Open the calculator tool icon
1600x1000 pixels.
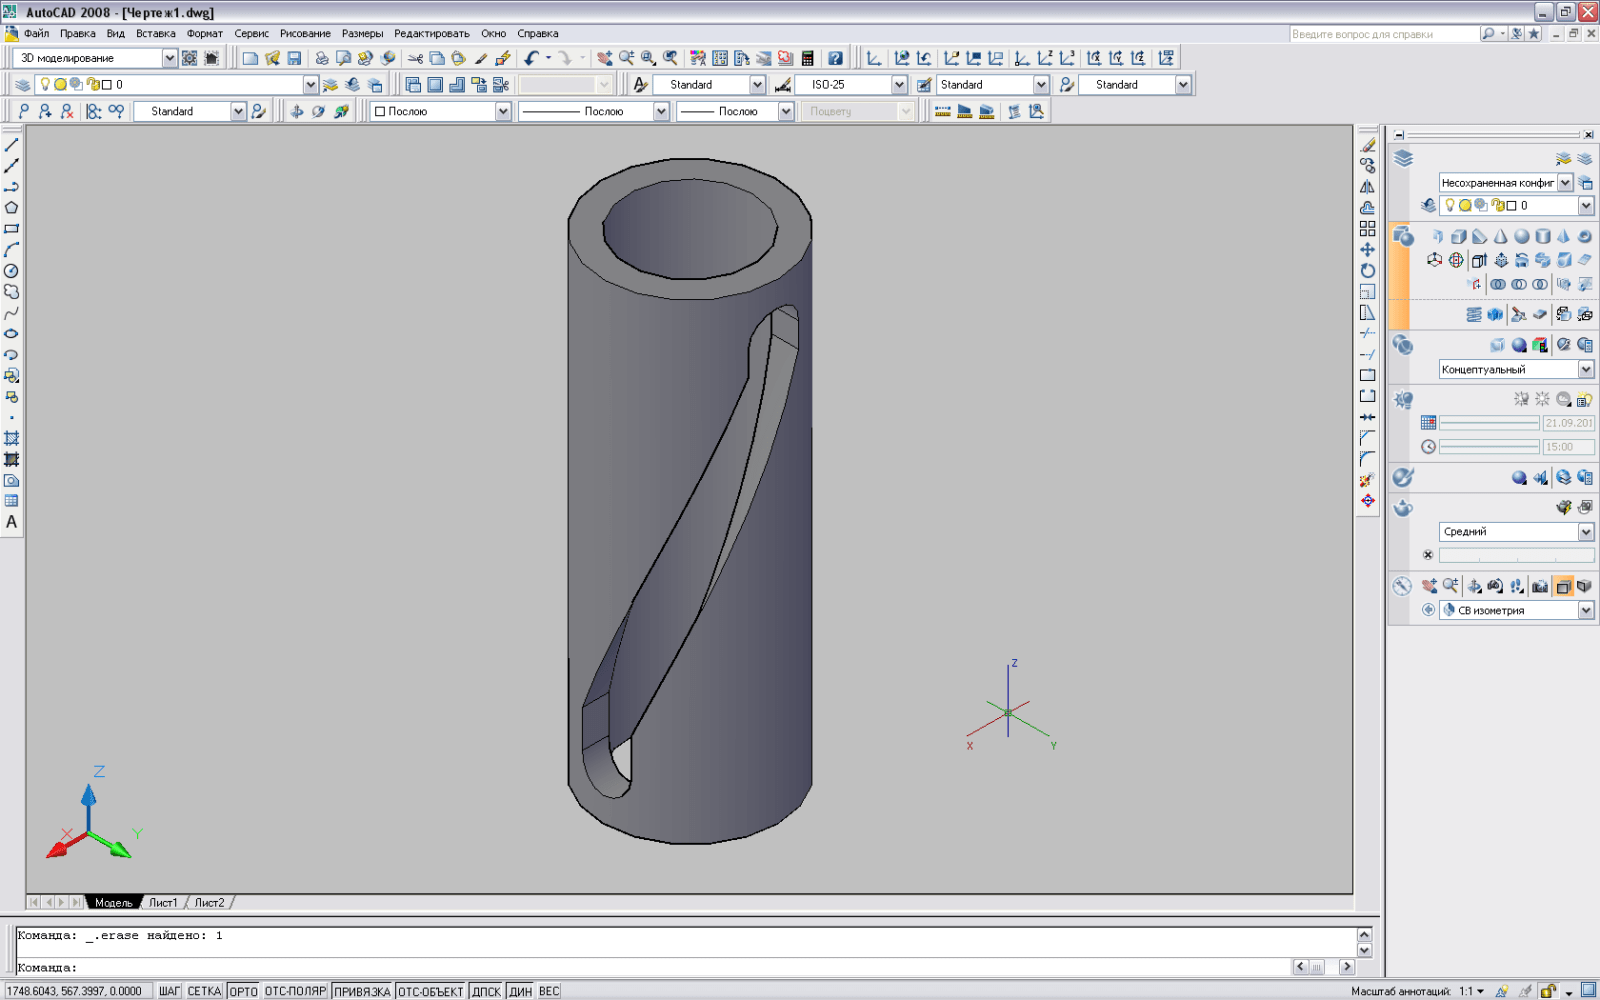pos(808,59)
